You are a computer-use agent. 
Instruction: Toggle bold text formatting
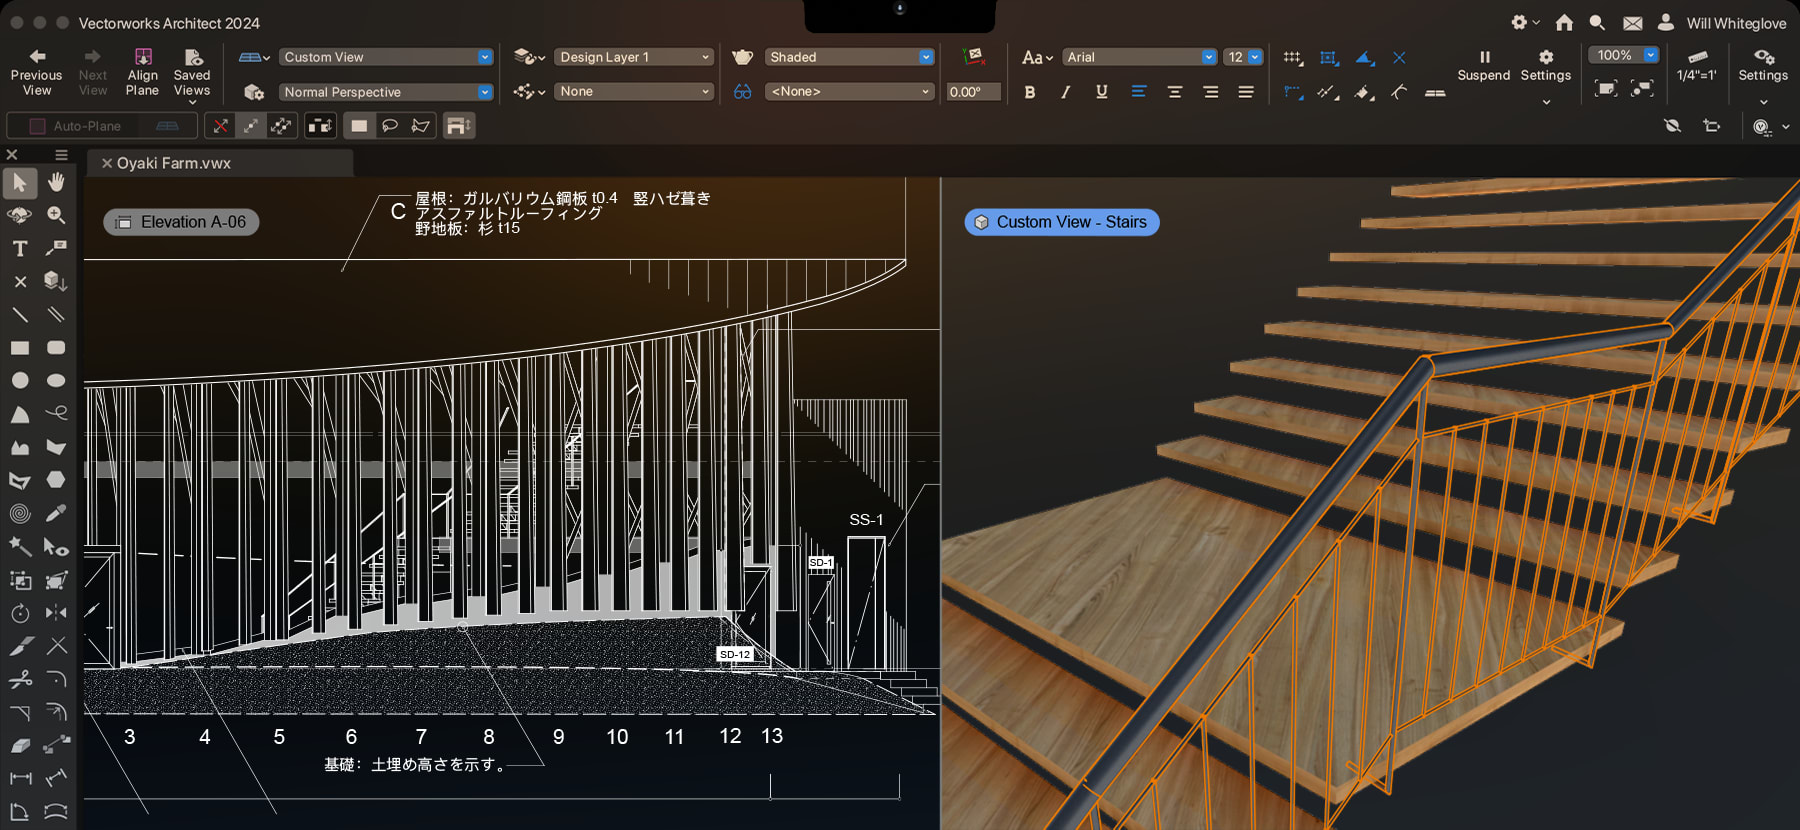(1030, 92)
